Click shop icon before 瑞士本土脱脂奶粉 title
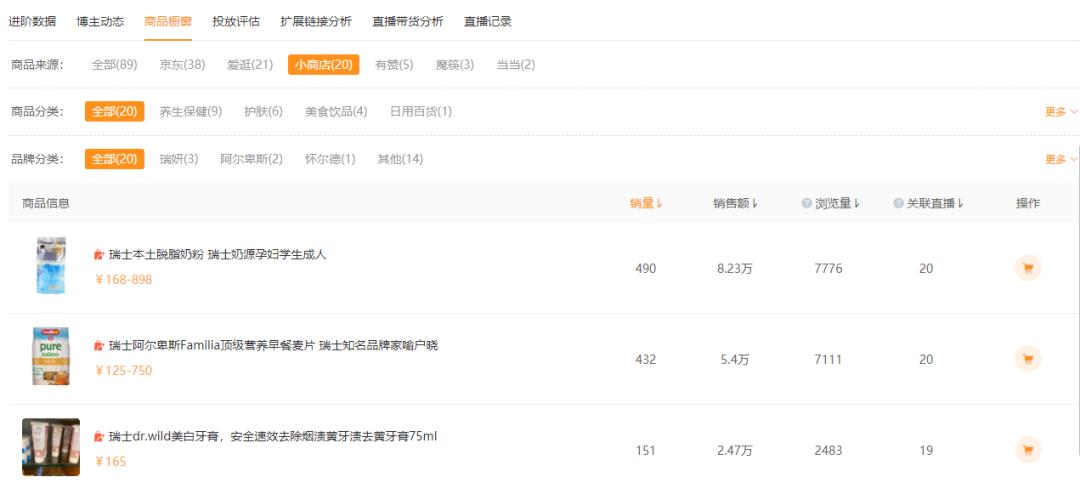The height and width of the screenshot is (494, 1080). pos(99,255)
